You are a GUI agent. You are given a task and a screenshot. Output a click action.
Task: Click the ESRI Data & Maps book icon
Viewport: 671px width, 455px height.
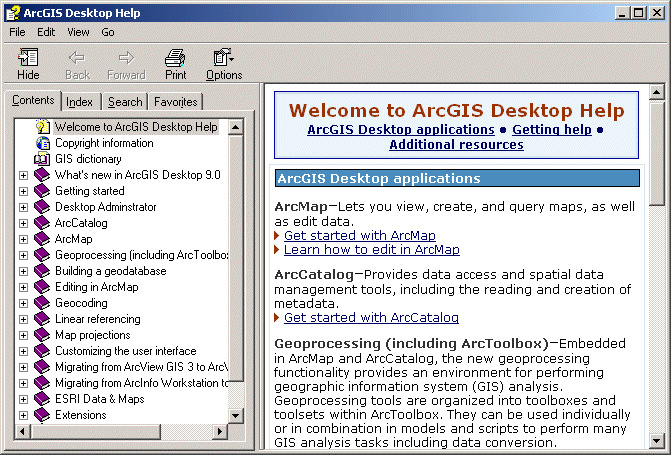tap(42, 399)
